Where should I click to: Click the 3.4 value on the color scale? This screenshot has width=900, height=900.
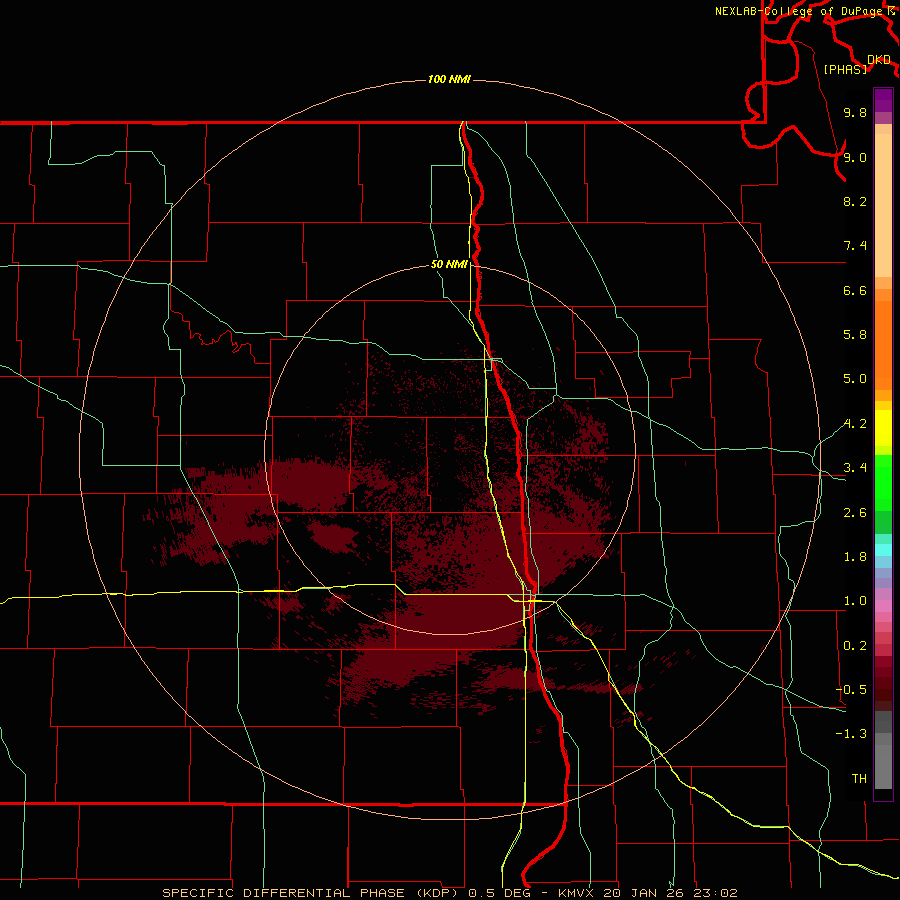[x=855, y=468]
